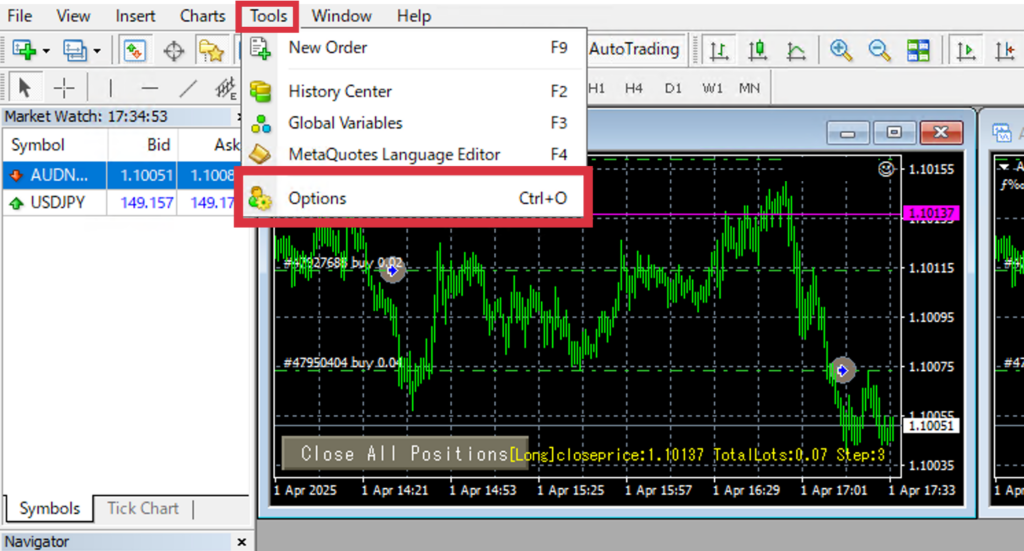The image size is (1024, 551).
Task: Select the Trendline drawing tool
Action: pos(188,87)
